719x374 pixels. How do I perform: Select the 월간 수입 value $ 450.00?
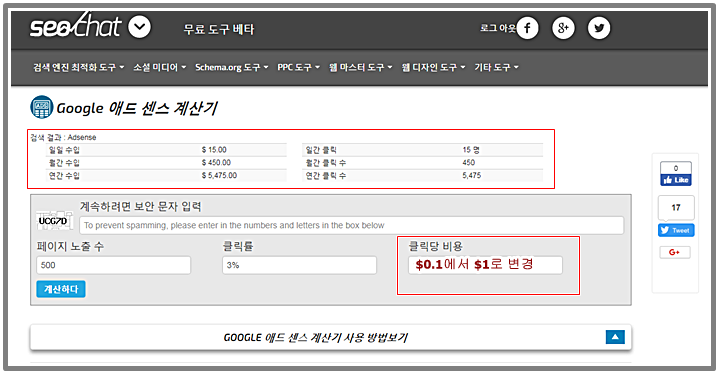[x=216, y=163]
